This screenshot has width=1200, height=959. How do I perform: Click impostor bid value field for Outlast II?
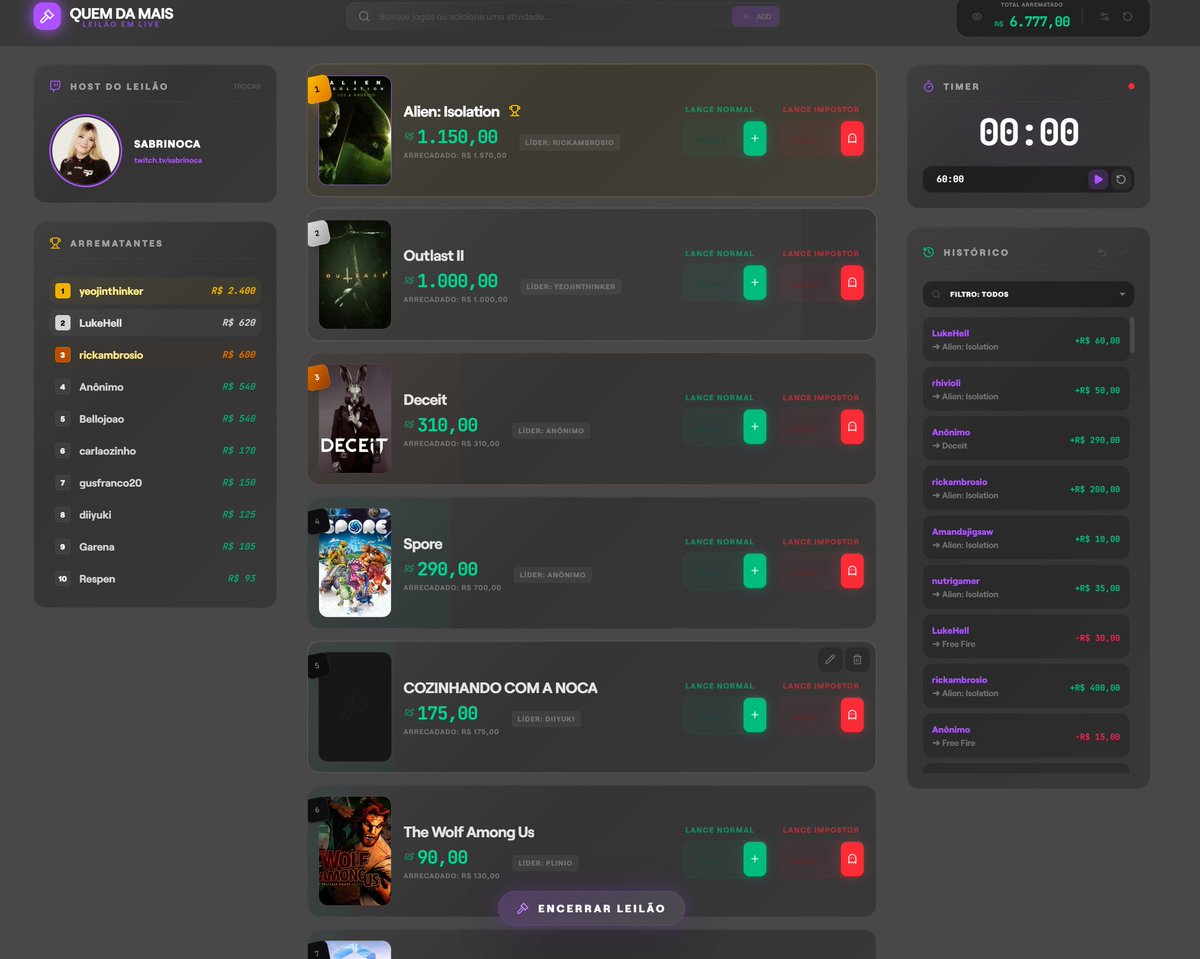(809, 283)
